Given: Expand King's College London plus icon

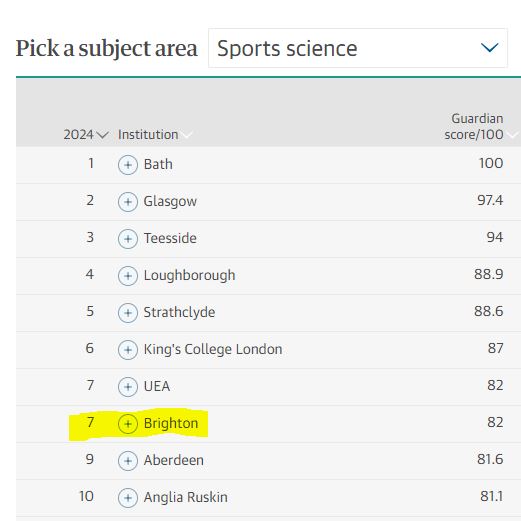Looking at the screenshot, I should click(128, 350).
